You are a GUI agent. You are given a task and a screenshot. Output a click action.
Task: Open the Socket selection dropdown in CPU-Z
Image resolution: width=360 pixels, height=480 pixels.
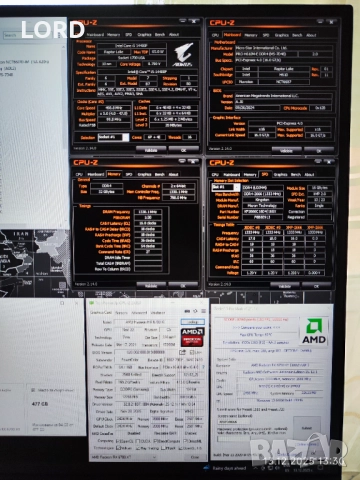click(x=113, y=137)
